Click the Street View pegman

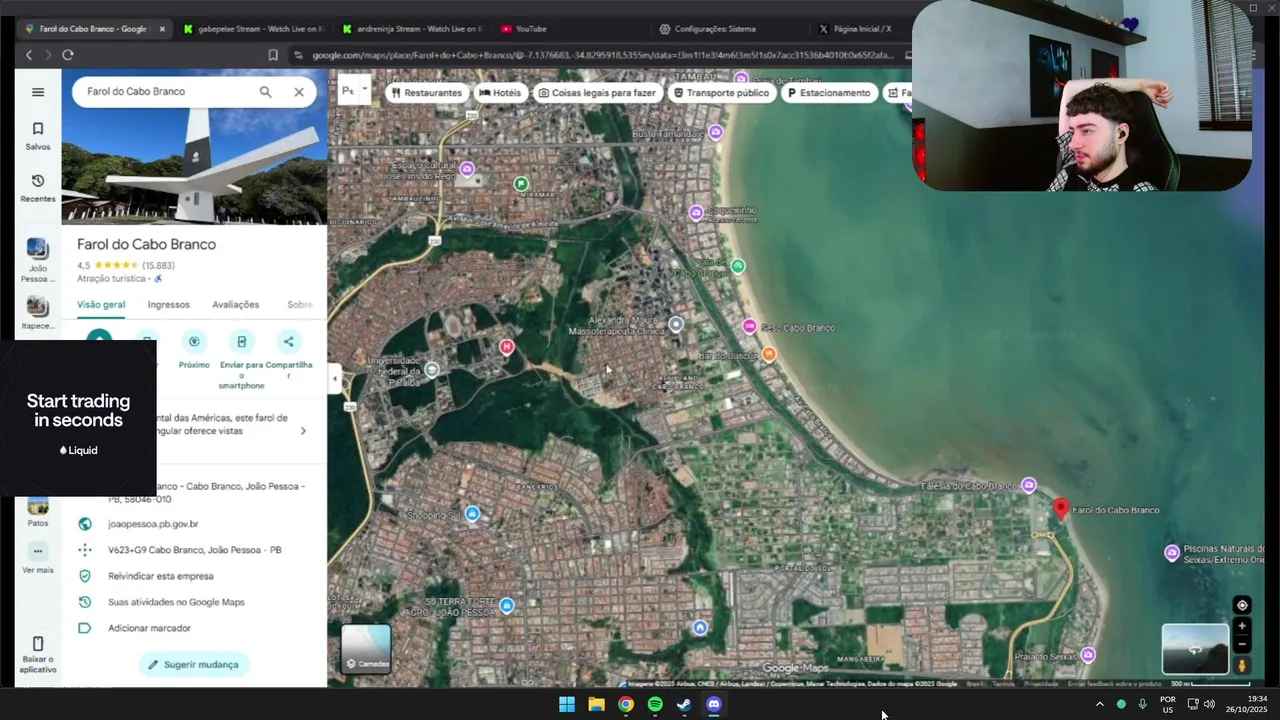pos(1242,665)
